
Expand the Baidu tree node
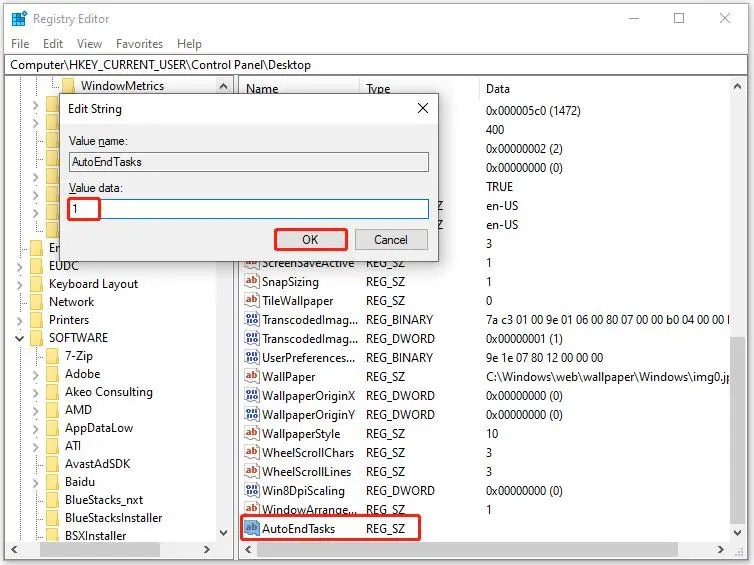point(36,482)
